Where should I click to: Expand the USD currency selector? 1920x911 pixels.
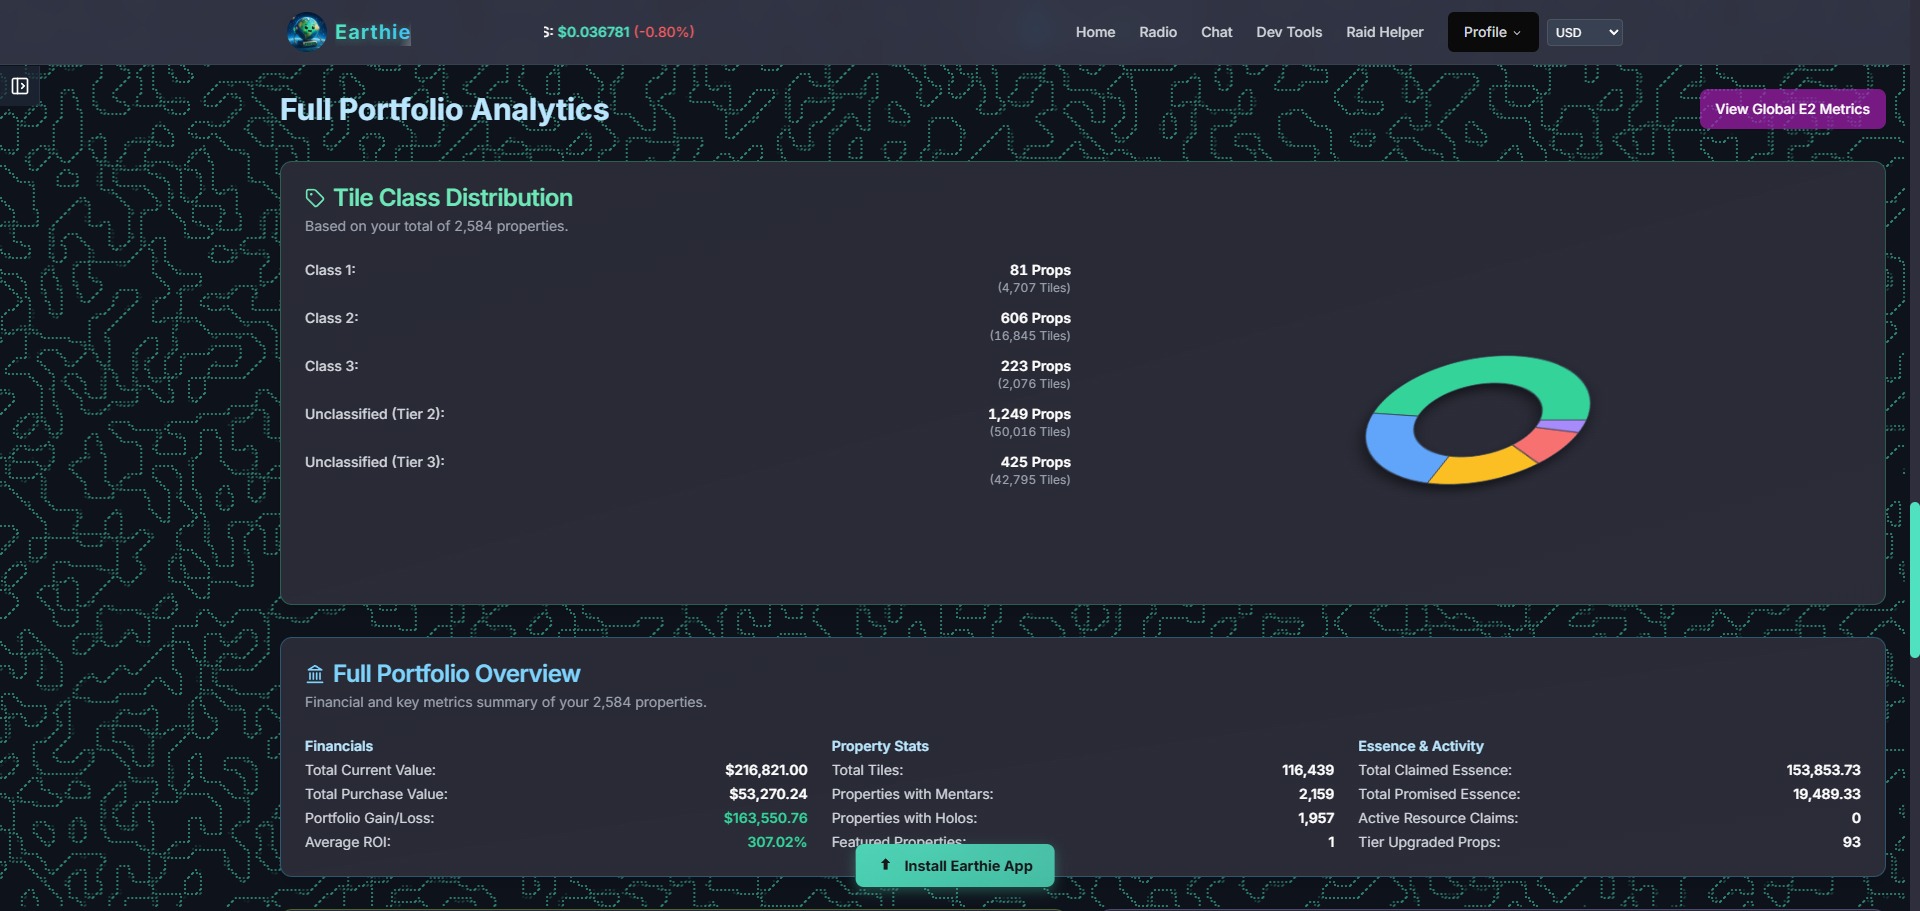[x=1584, y=32]
